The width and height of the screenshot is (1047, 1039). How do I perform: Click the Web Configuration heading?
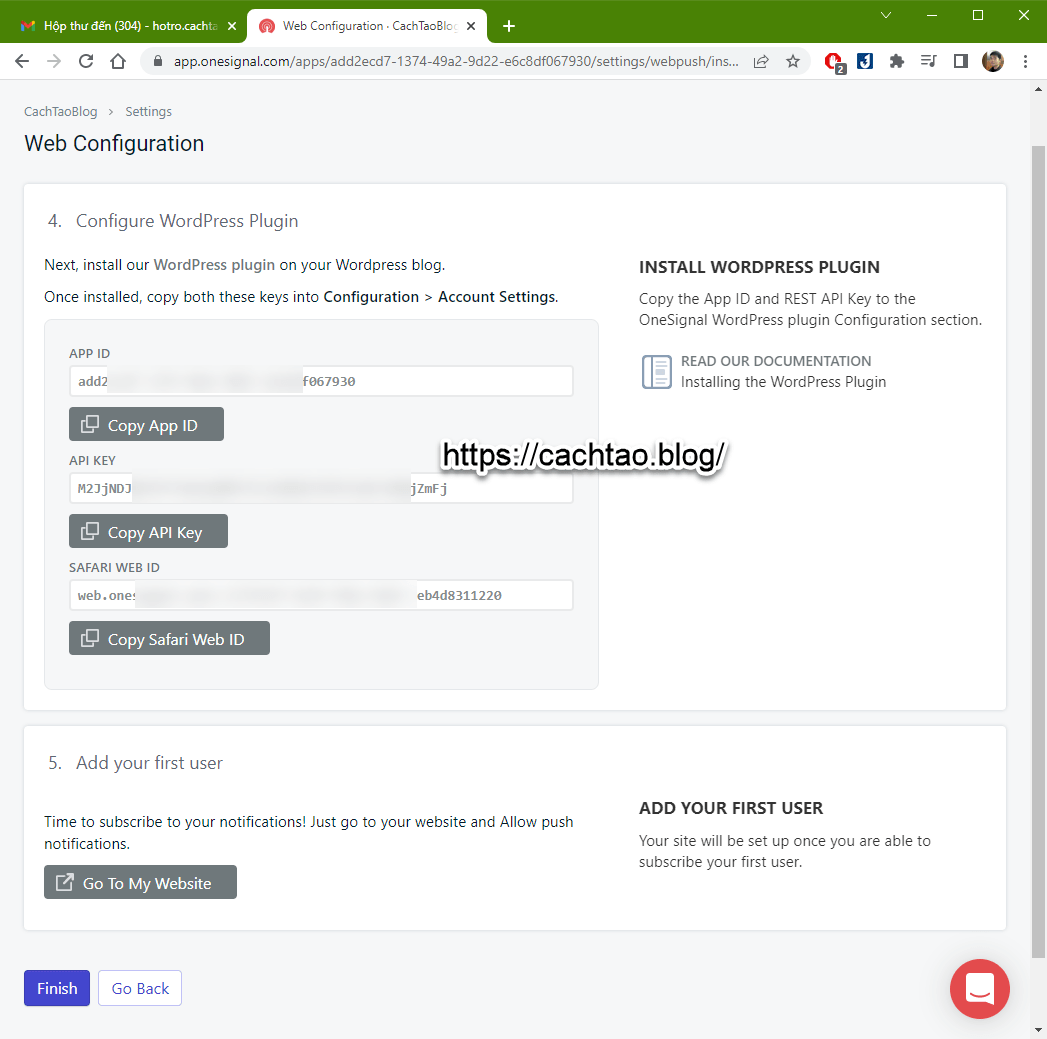(x=114, y=144)
